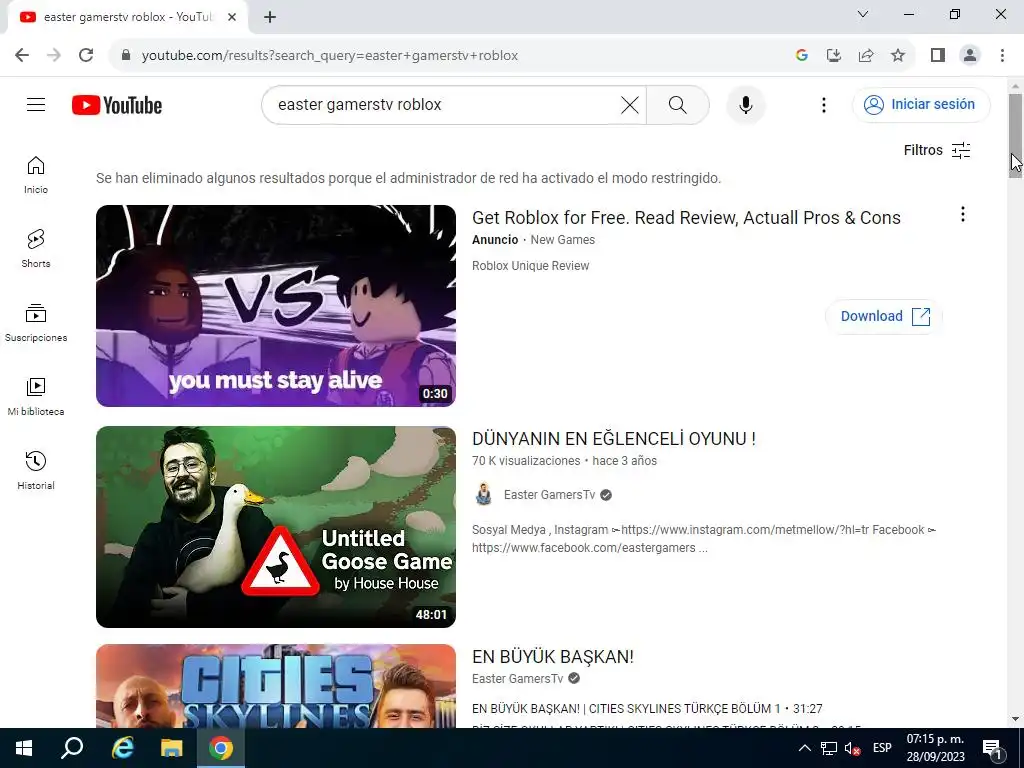Viewport: 1024px width, 768px height.
Task: Open YouTube settings three-dot menu
Action: [824, 104]
